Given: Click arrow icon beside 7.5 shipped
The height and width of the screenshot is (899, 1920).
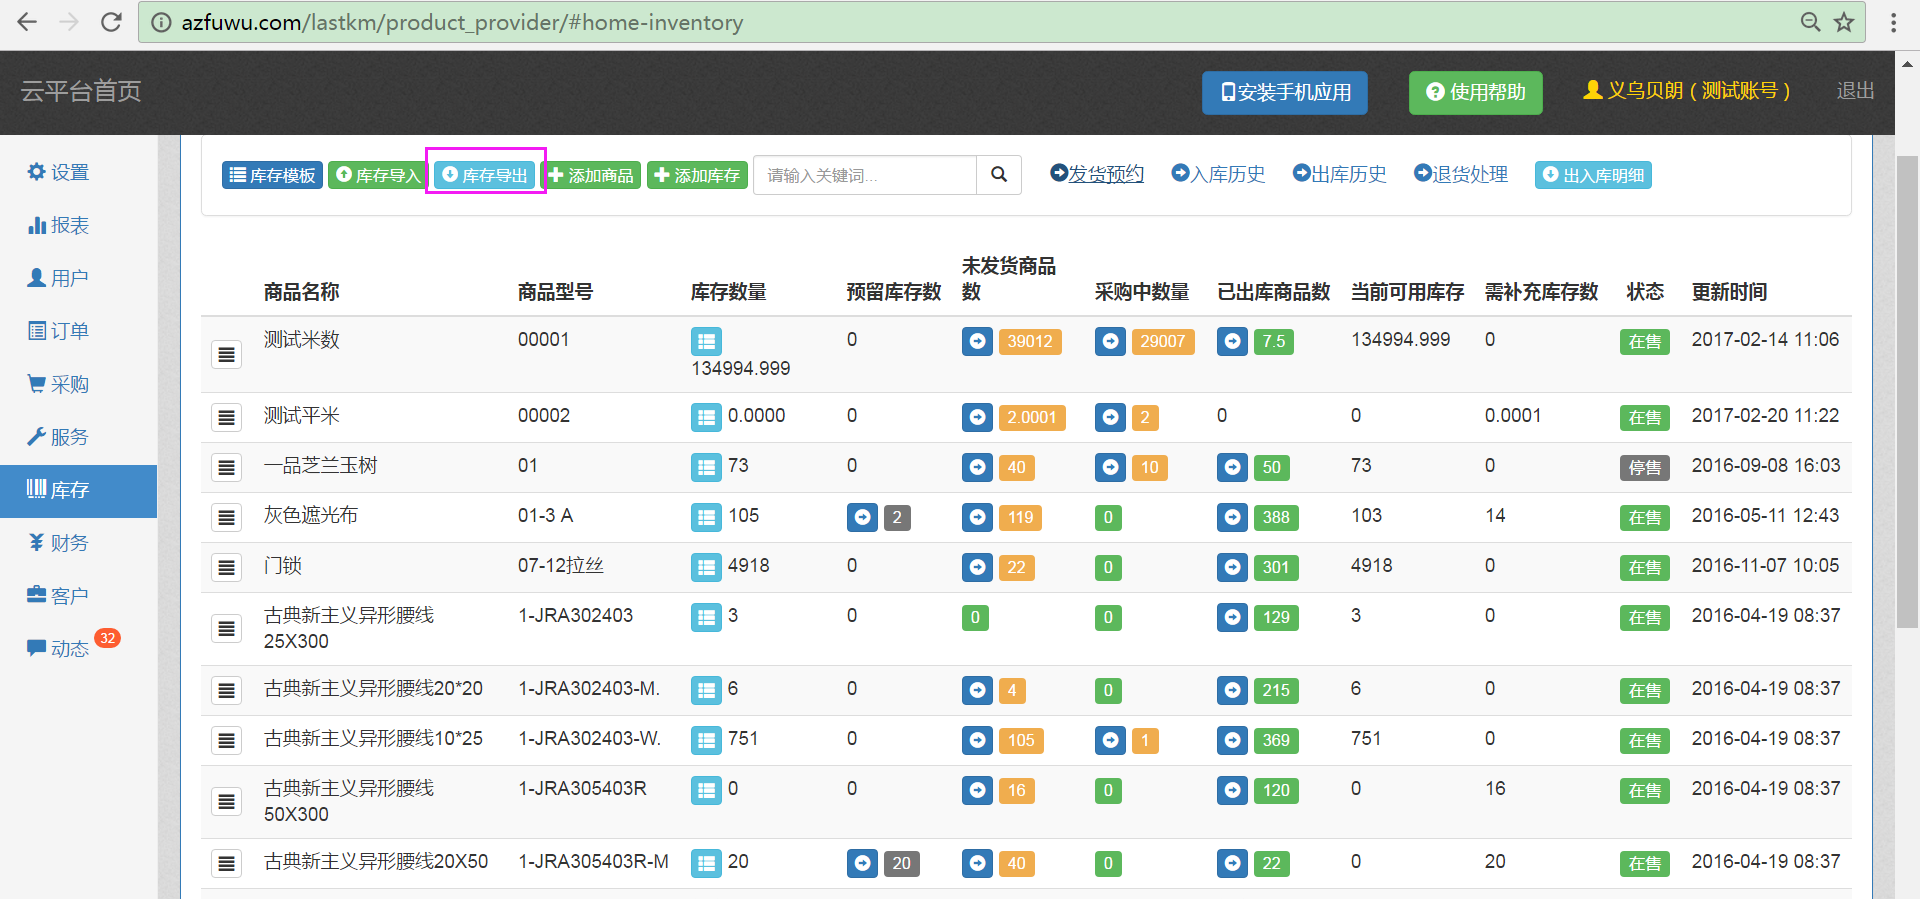Looking at the screenshot, I should [x=1232, y=341].
